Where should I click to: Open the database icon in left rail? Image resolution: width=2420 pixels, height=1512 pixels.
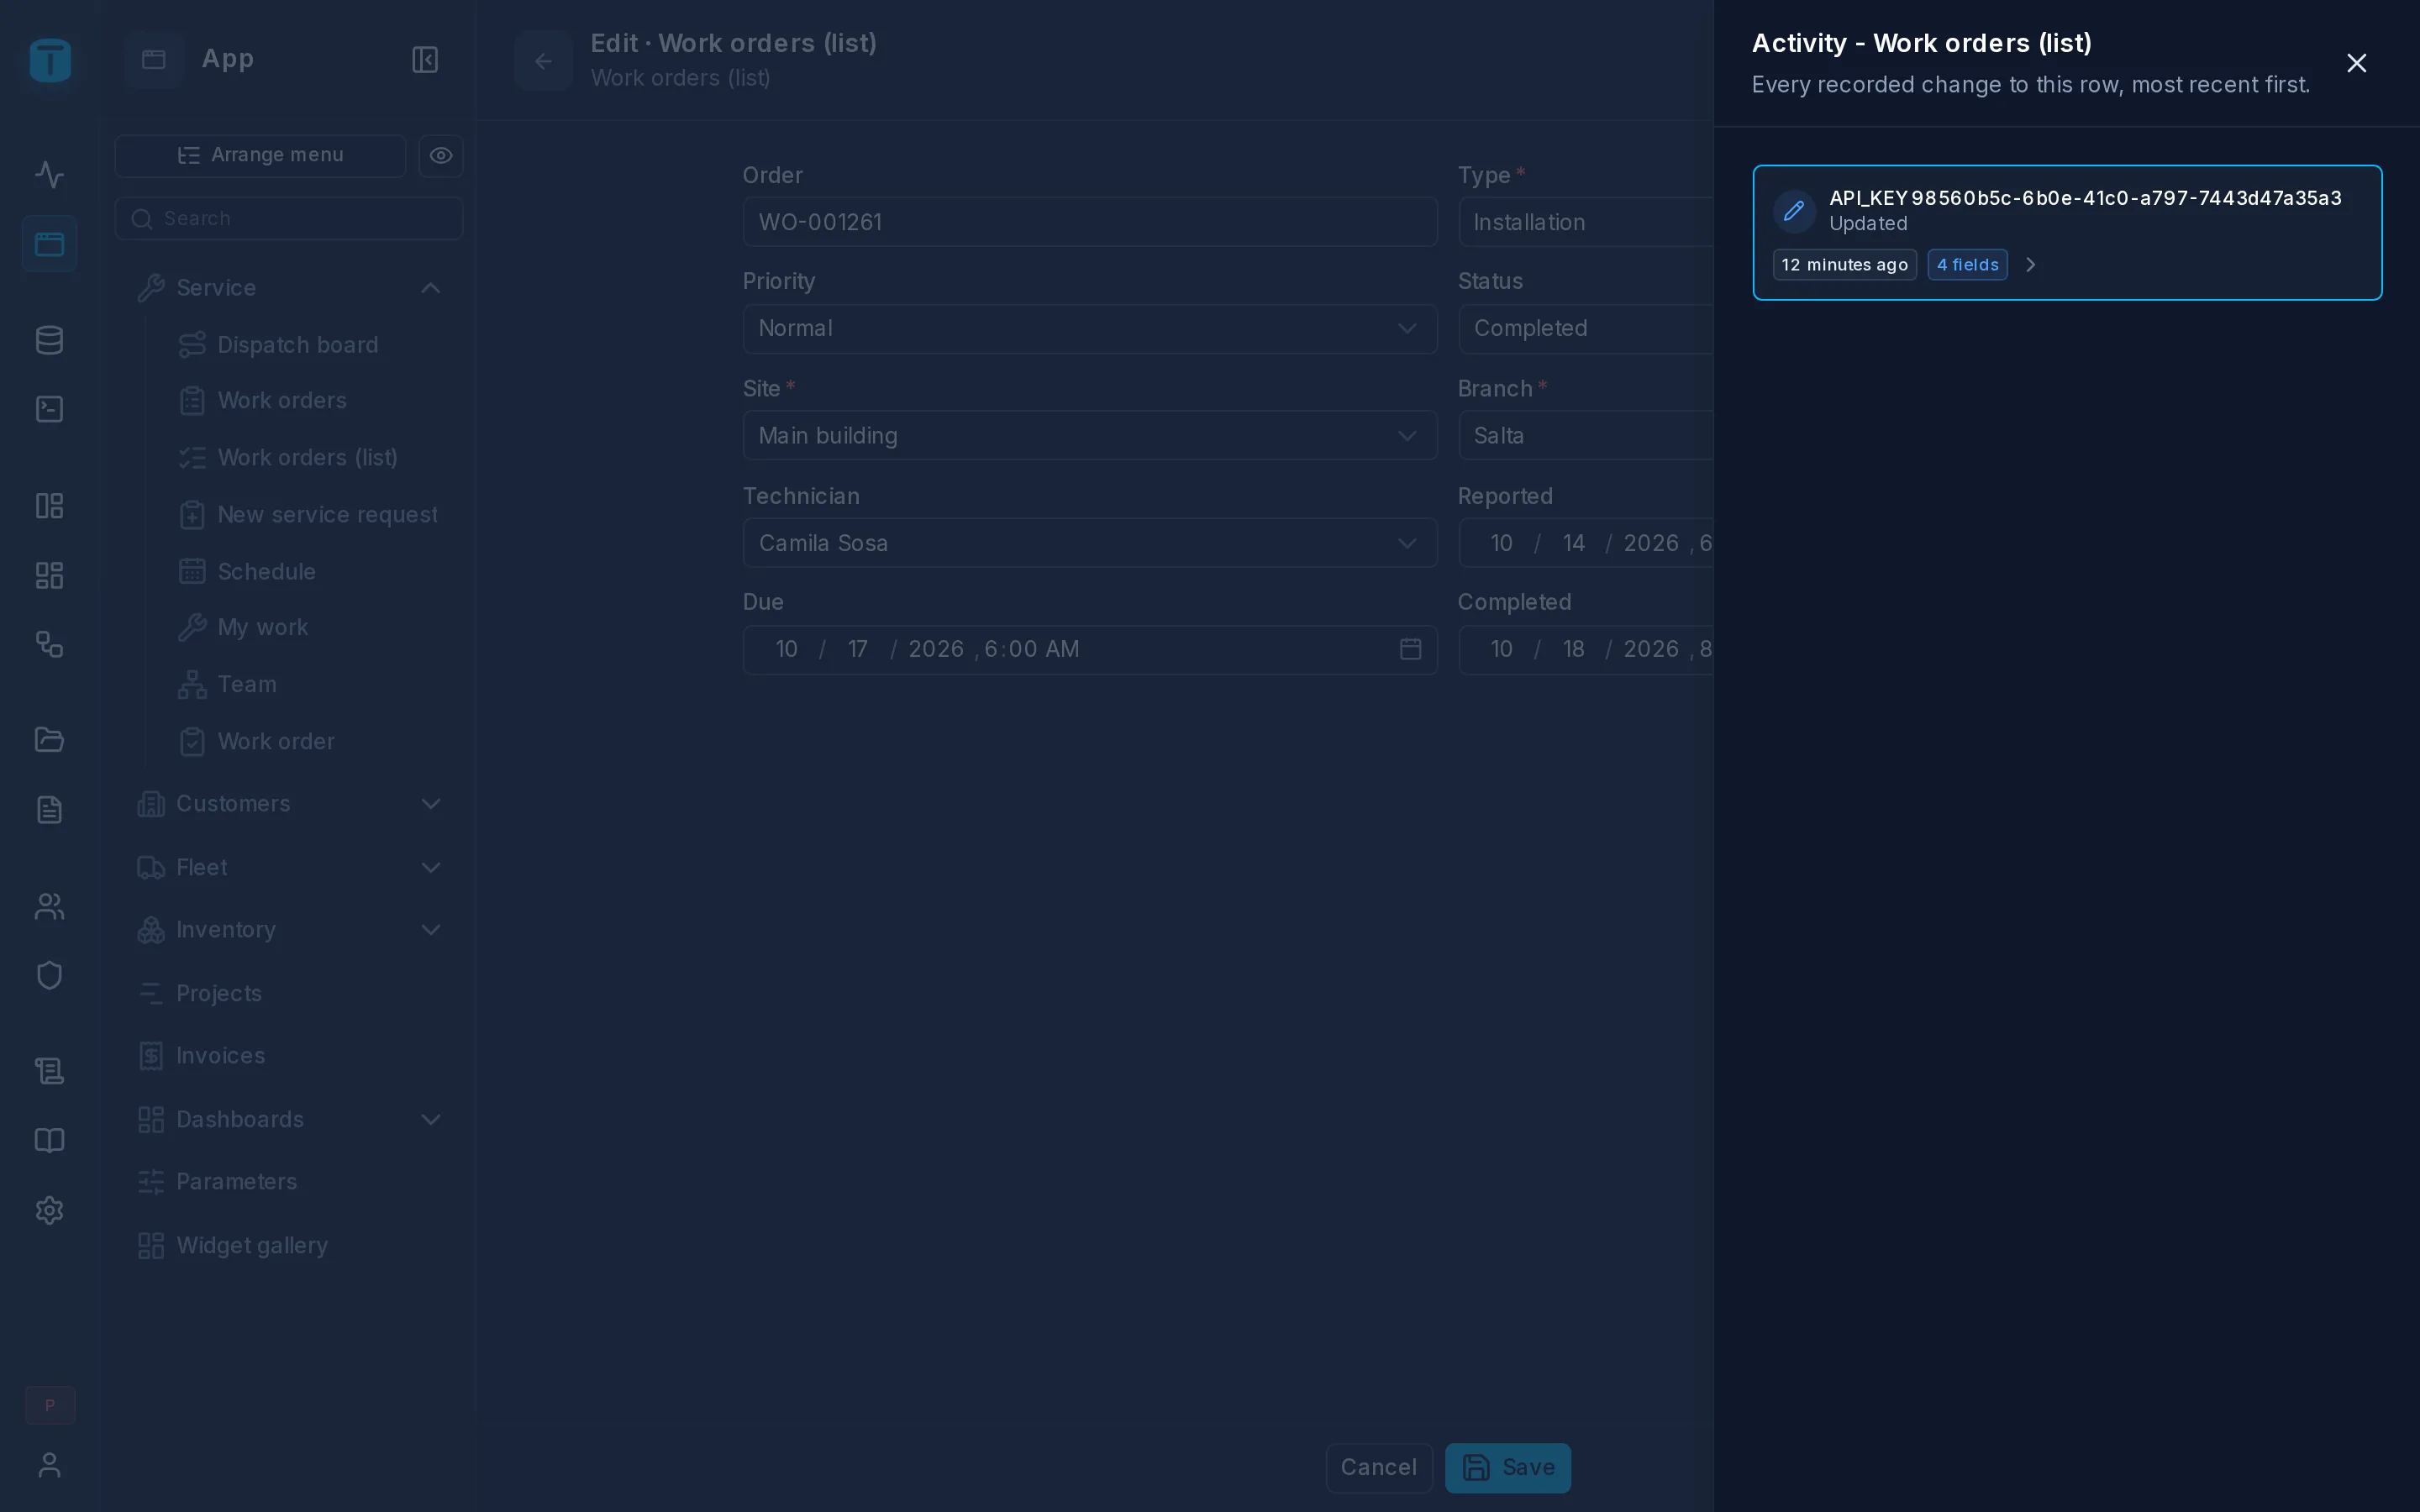pos(49,340)
